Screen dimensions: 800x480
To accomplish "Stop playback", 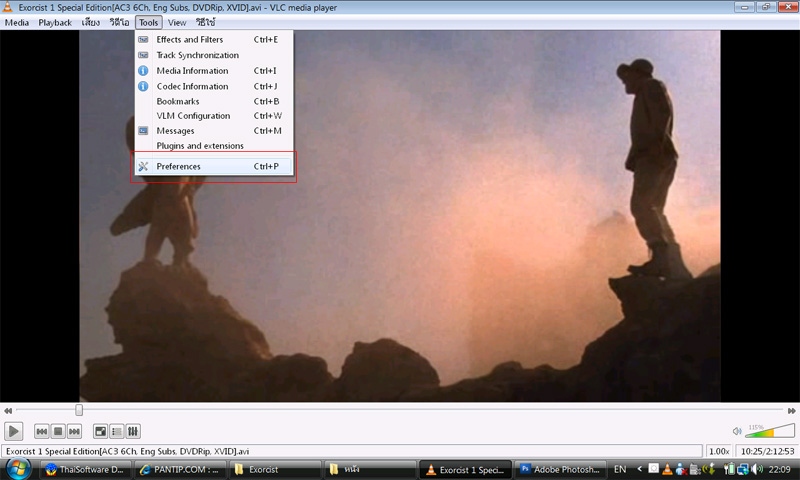I will 58,432.
